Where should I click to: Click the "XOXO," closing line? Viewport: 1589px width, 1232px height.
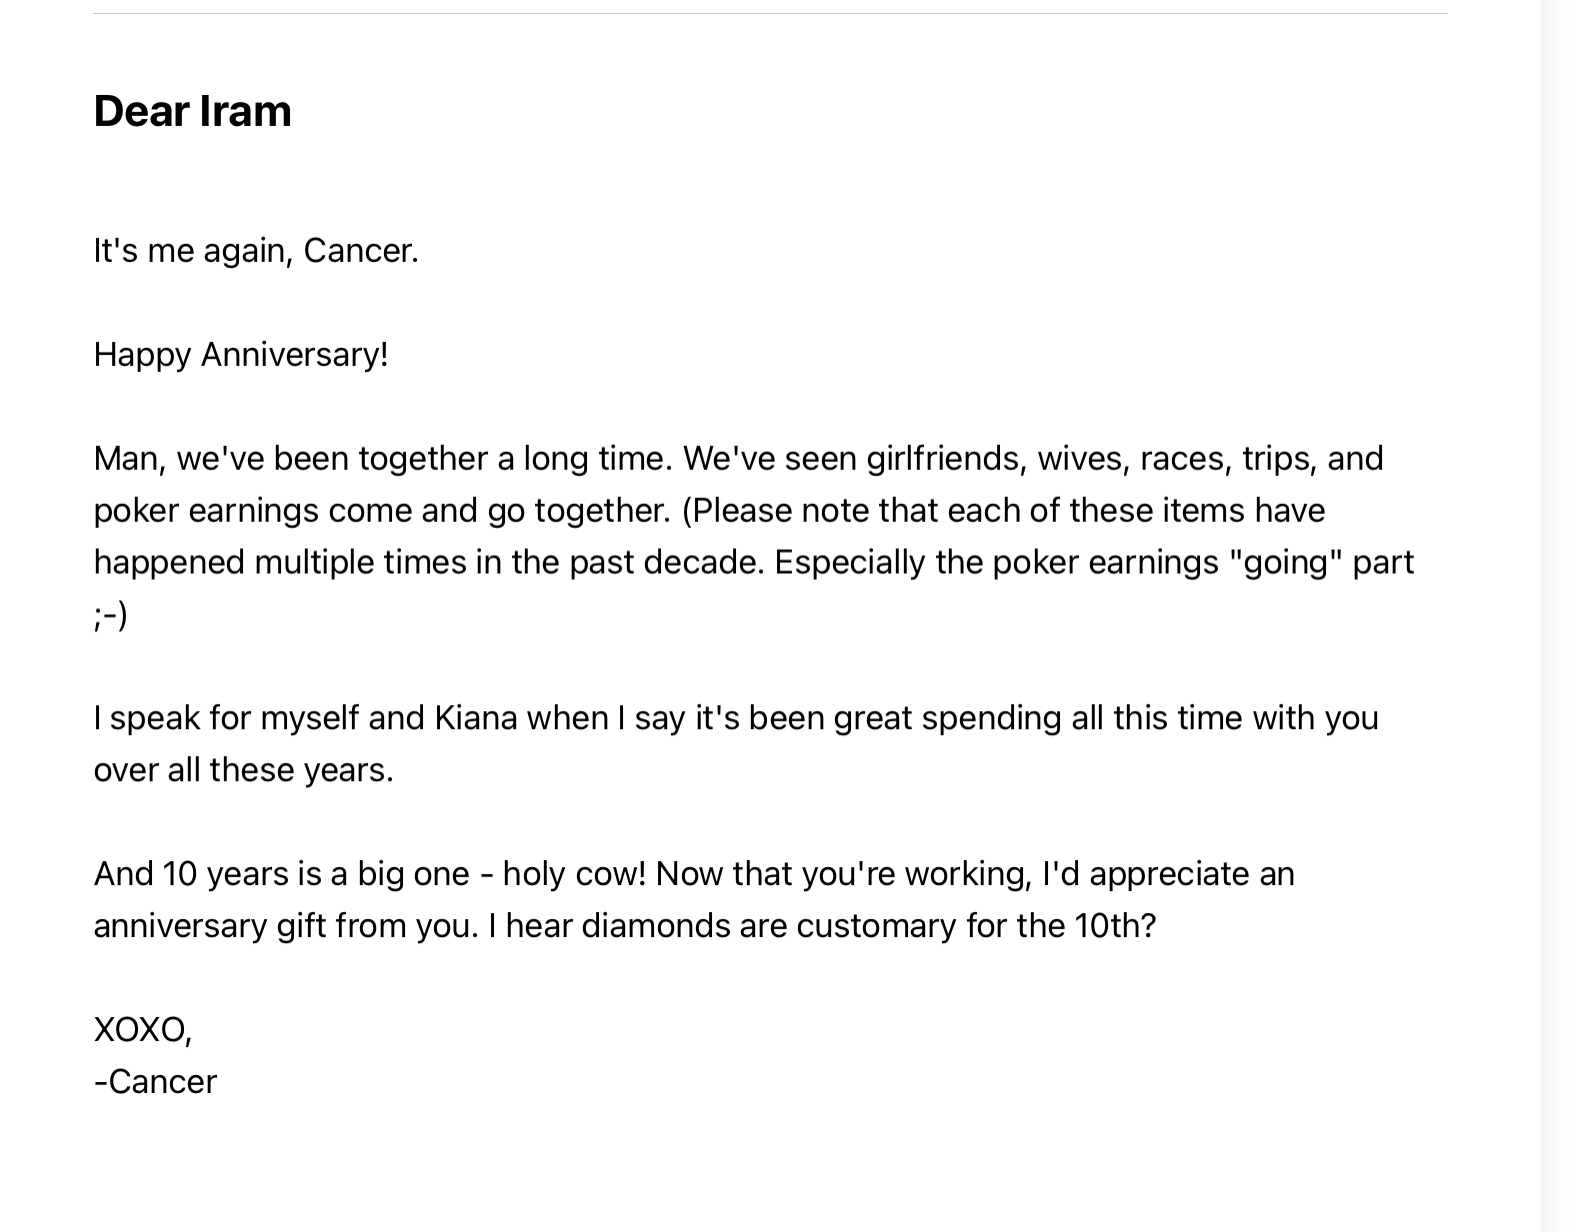pyautogui.click(x=143, y=1030)
